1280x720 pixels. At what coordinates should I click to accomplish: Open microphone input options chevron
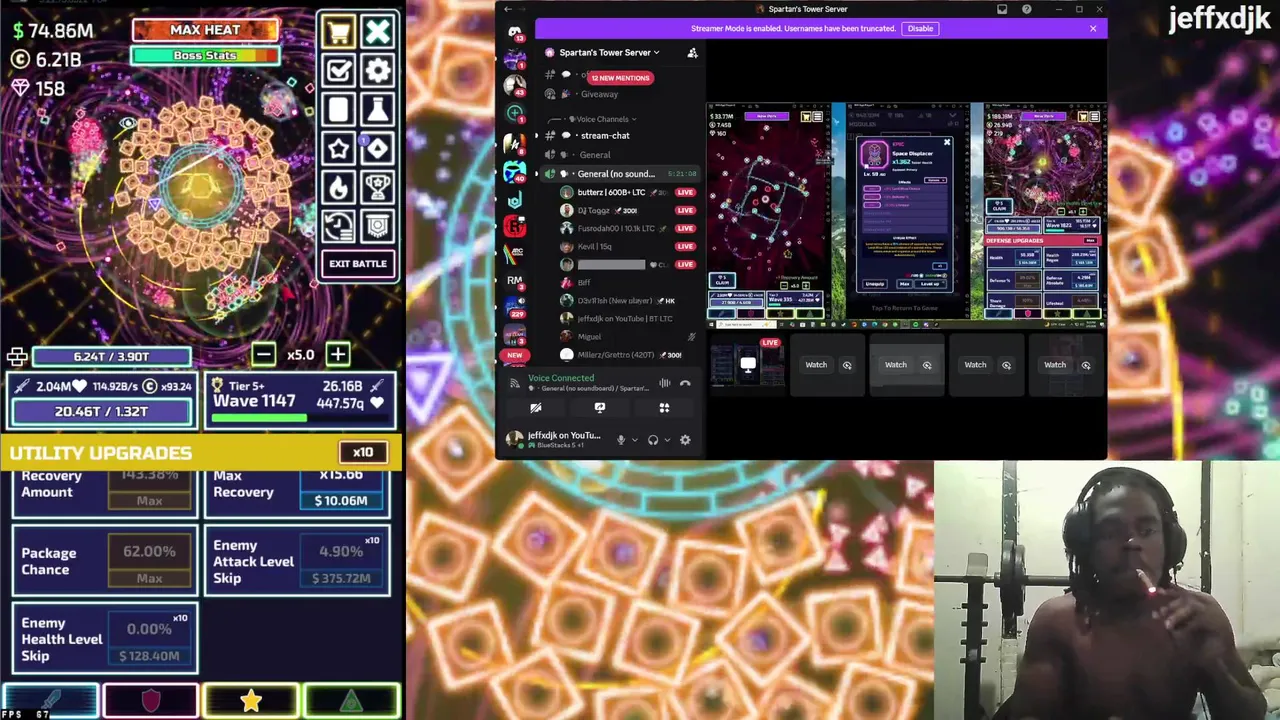[x=634, y=440]
